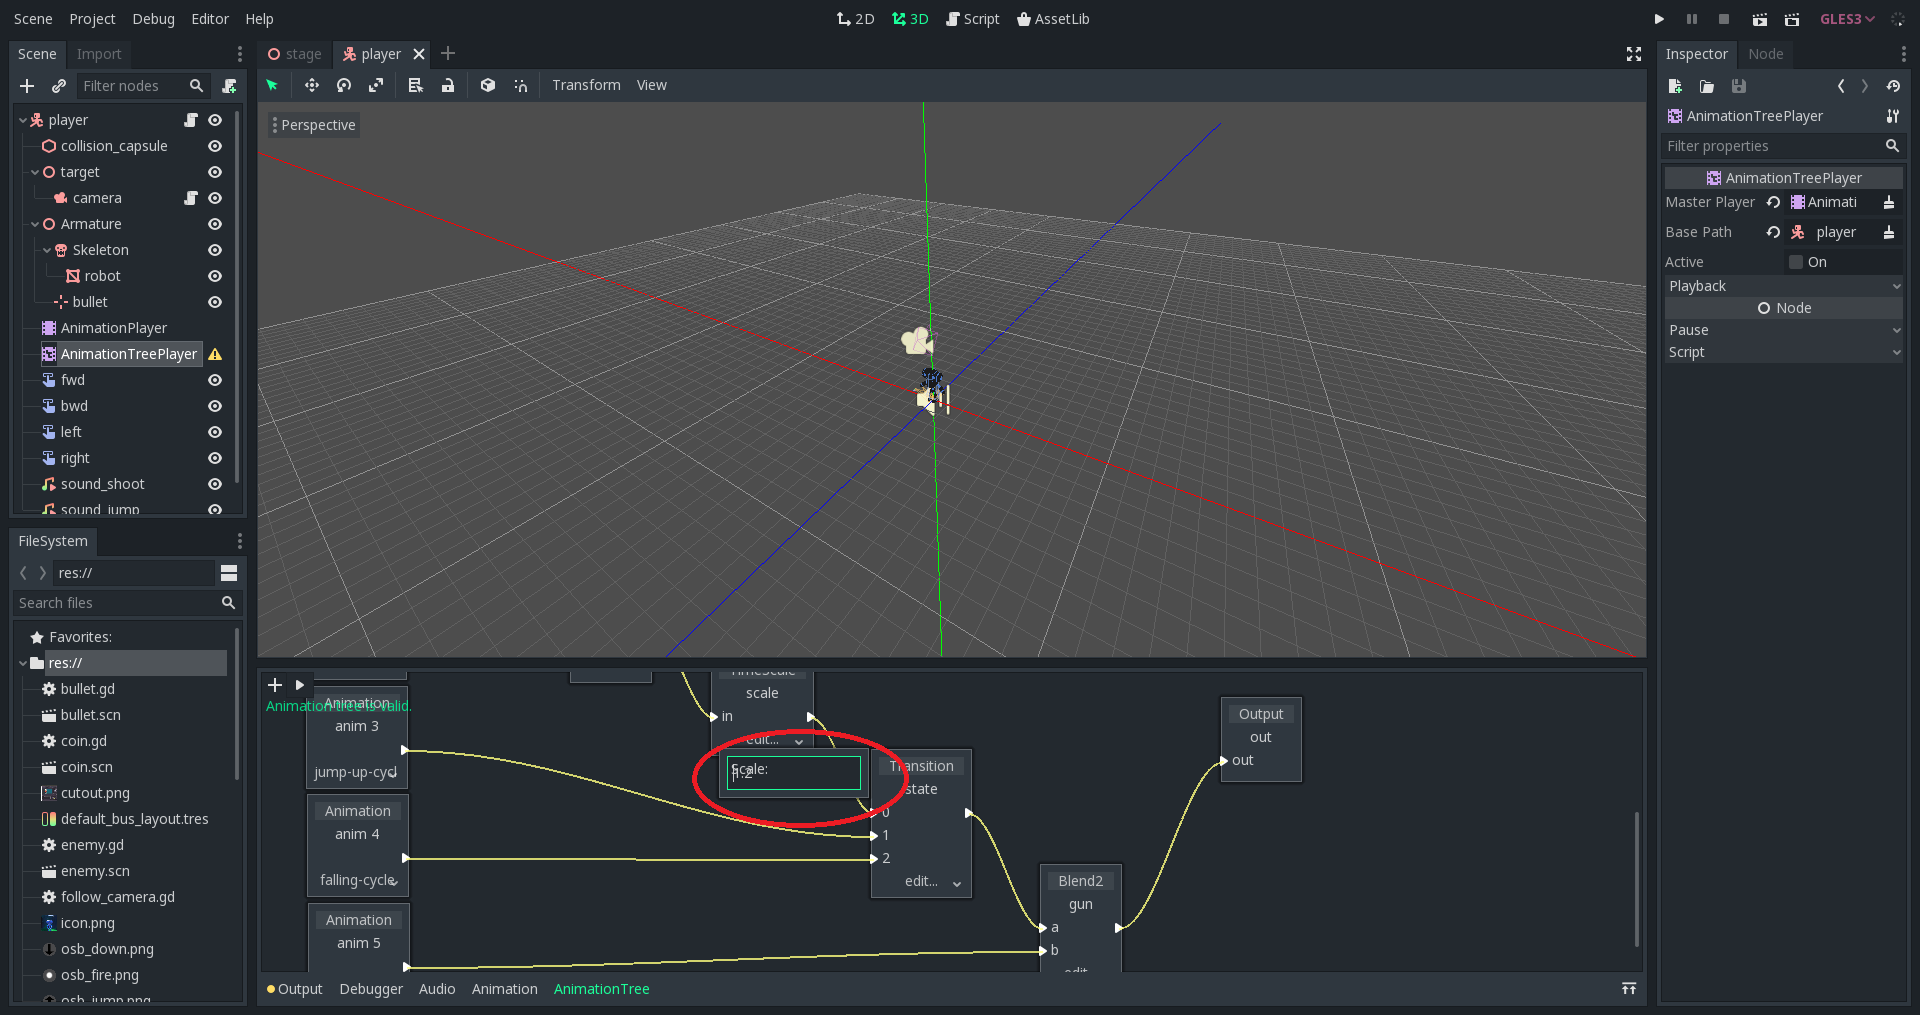Select the Move tool in the 3D viewport
The height and width of the screenshot is (1015, 1920).
point(312,85)
